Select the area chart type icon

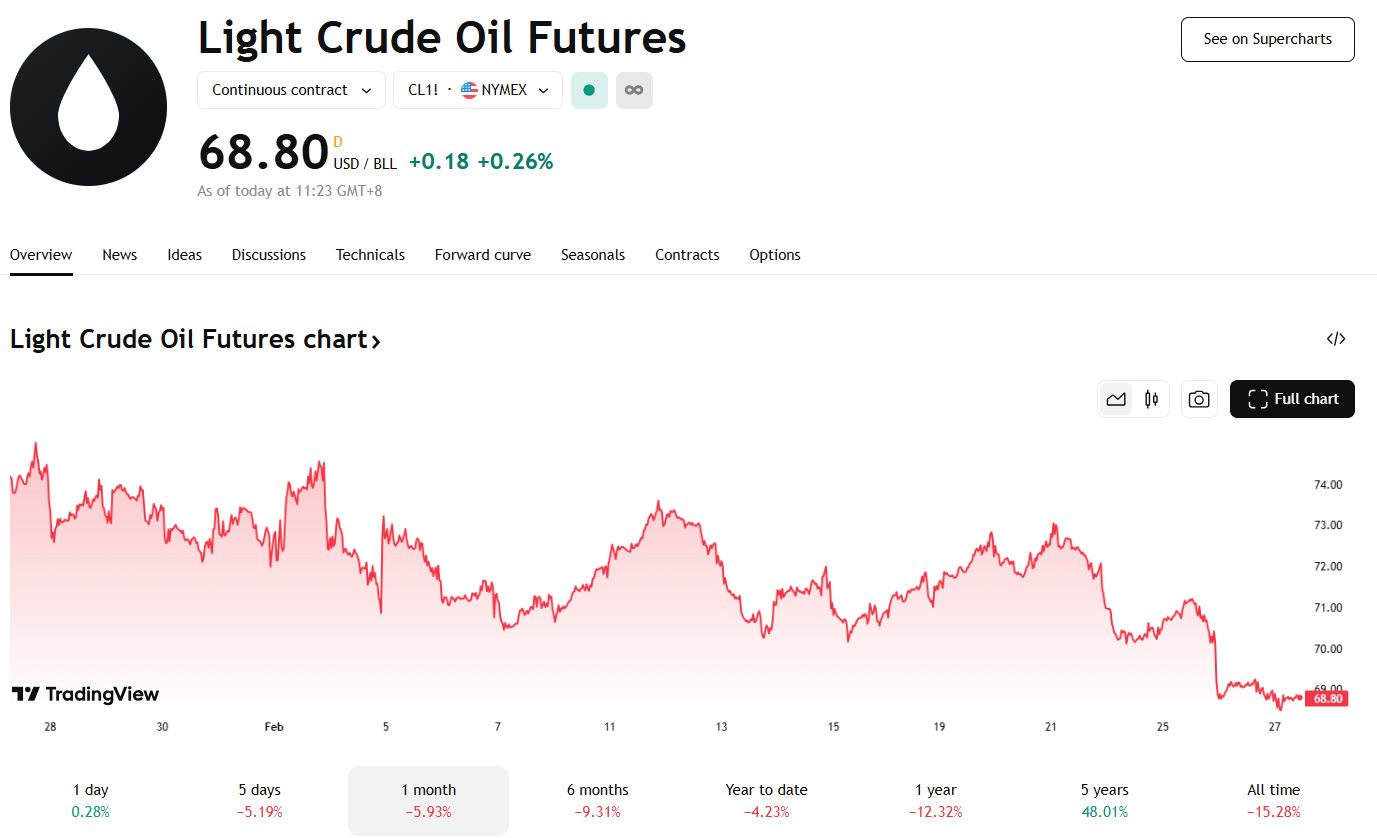(1116, 399)
